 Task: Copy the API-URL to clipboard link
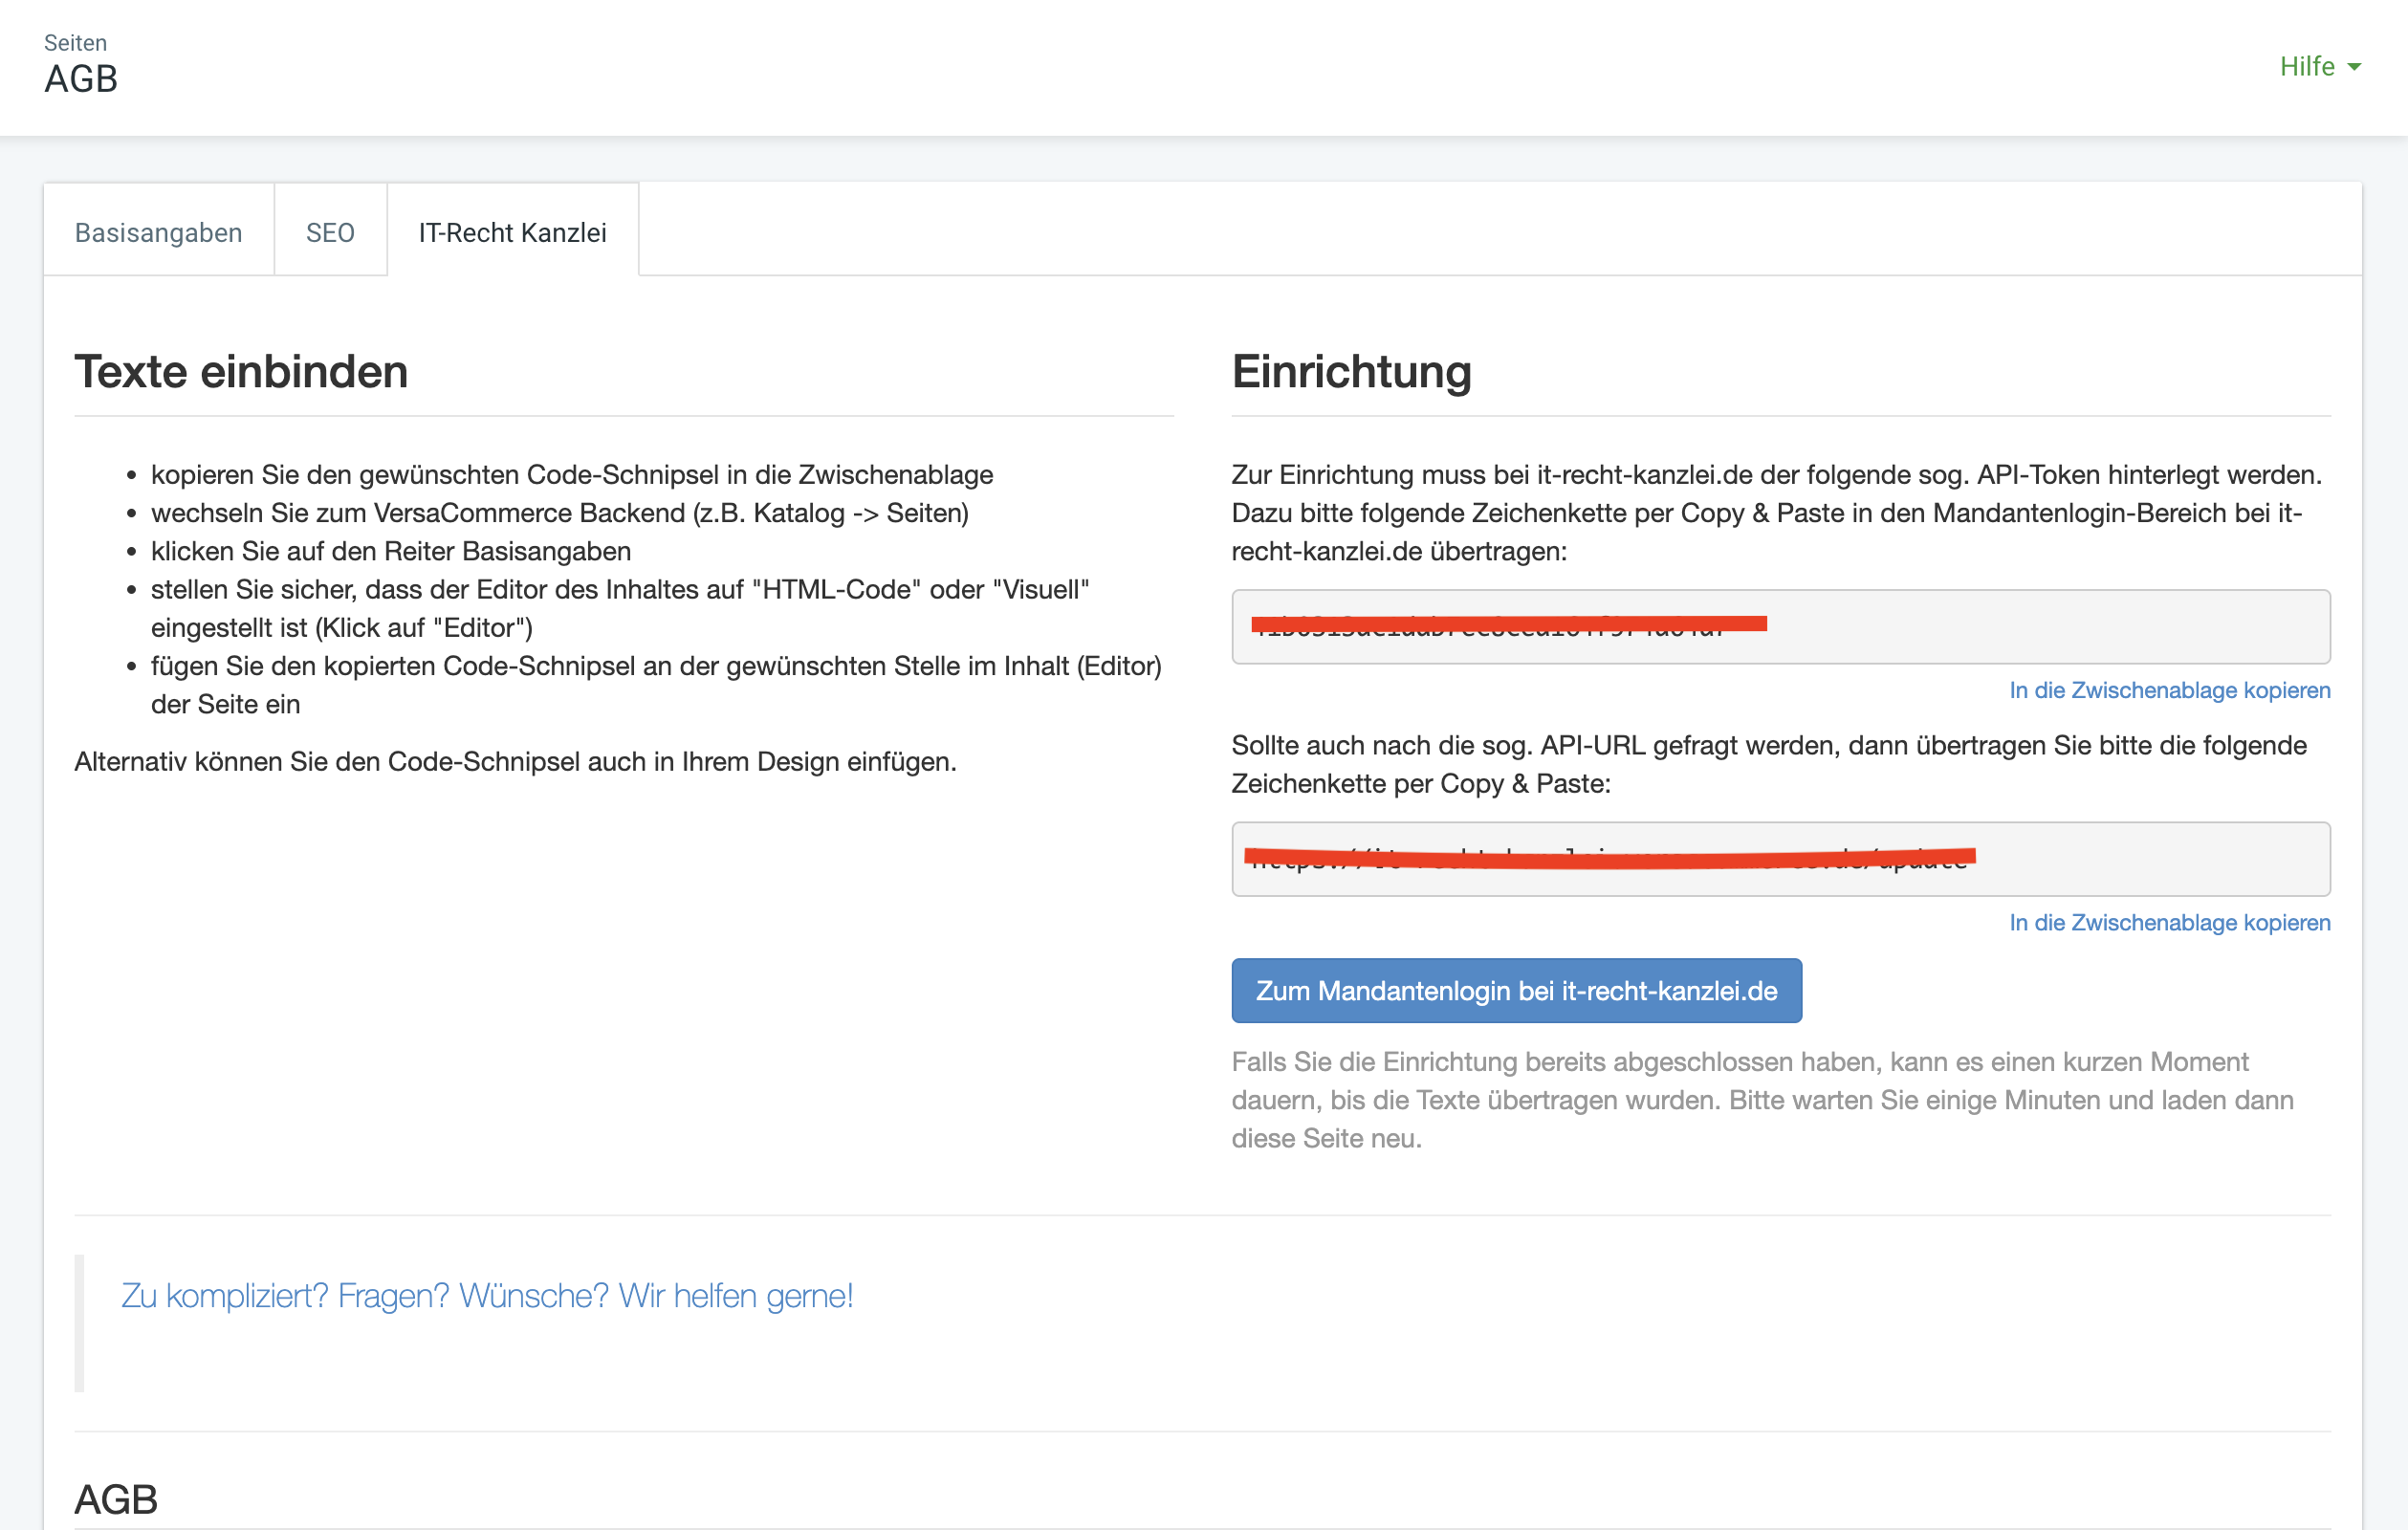[x=2169, y=922]
